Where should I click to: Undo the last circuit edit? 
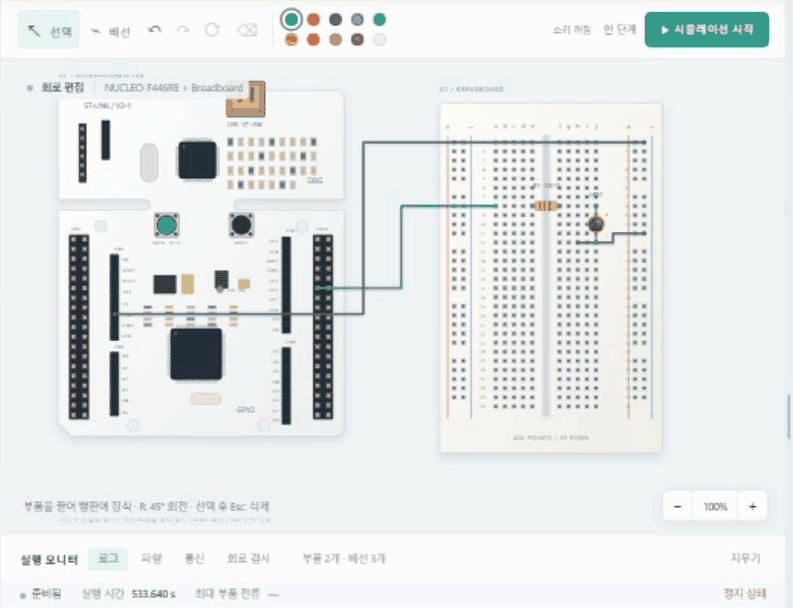click(x=154, y=30)
